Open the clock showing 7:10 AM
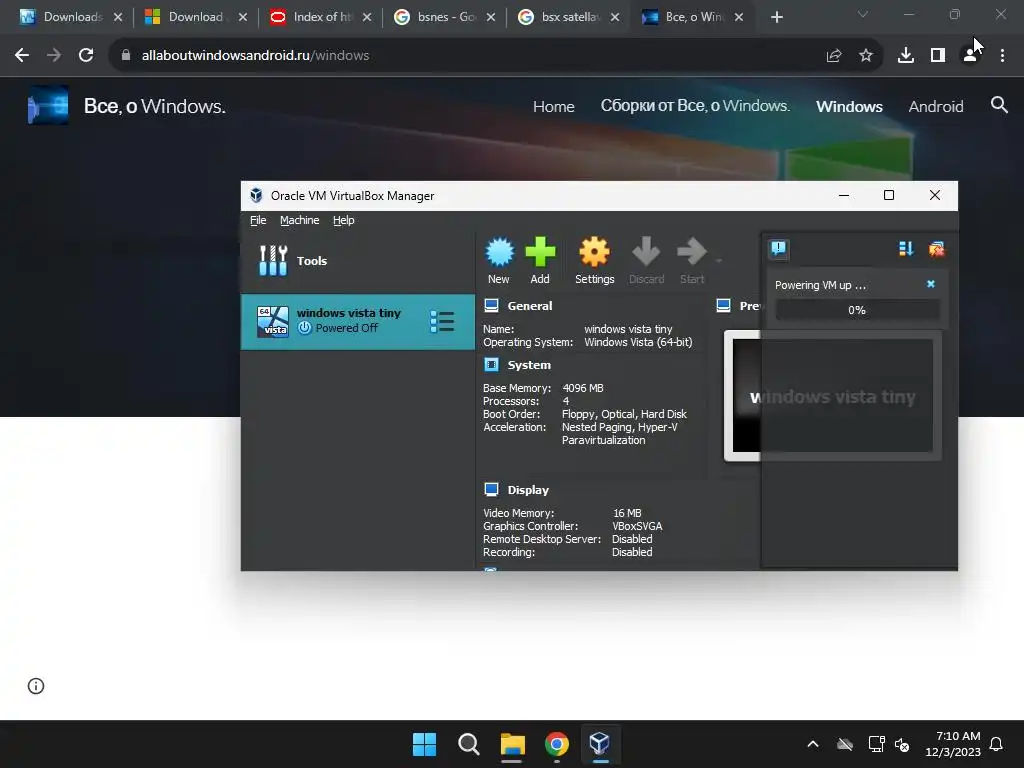Viewport: 1024px width, 768px height. pos(953,744)
